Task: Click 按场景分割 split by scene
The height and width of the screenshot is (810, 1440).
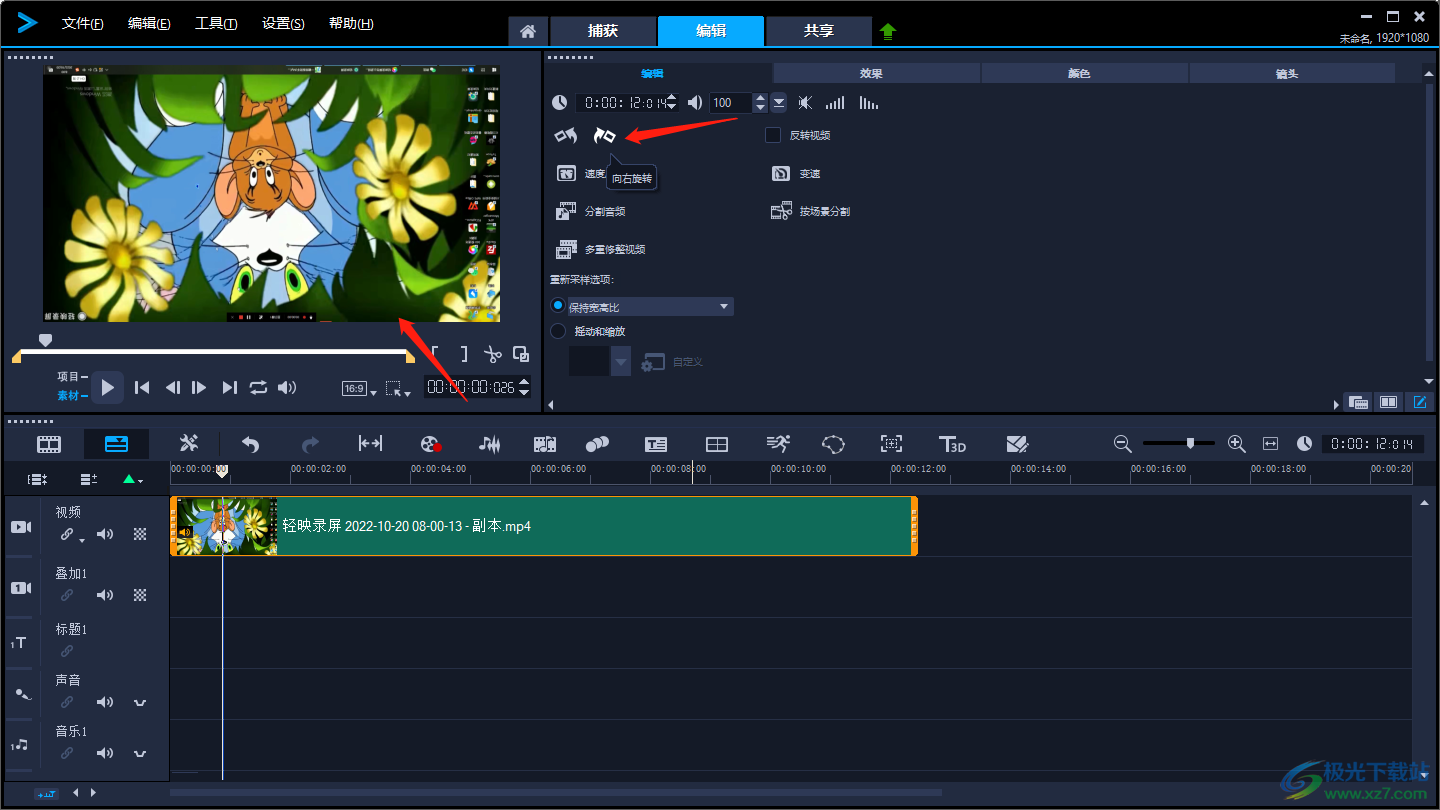Action: click(810, 212)
